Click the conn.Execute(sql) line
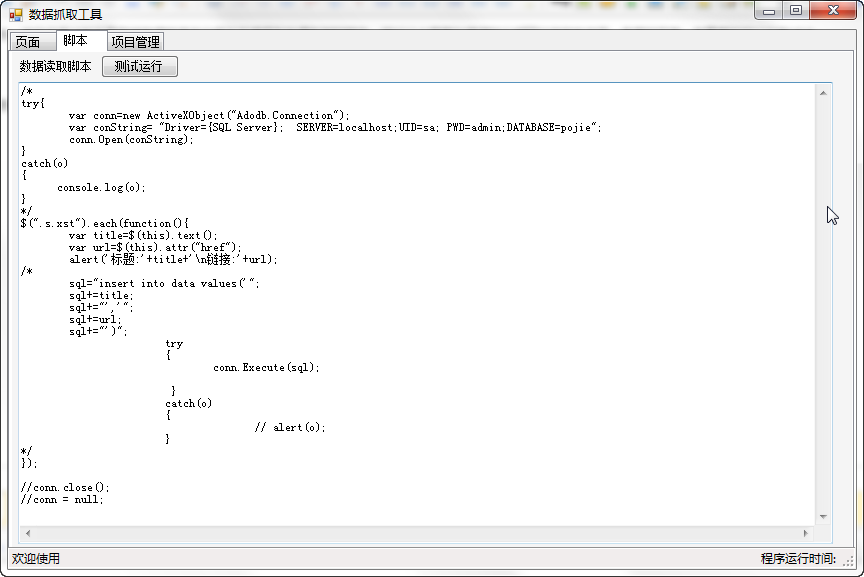This screenshot has height=577, width=864. click(266, 367)
